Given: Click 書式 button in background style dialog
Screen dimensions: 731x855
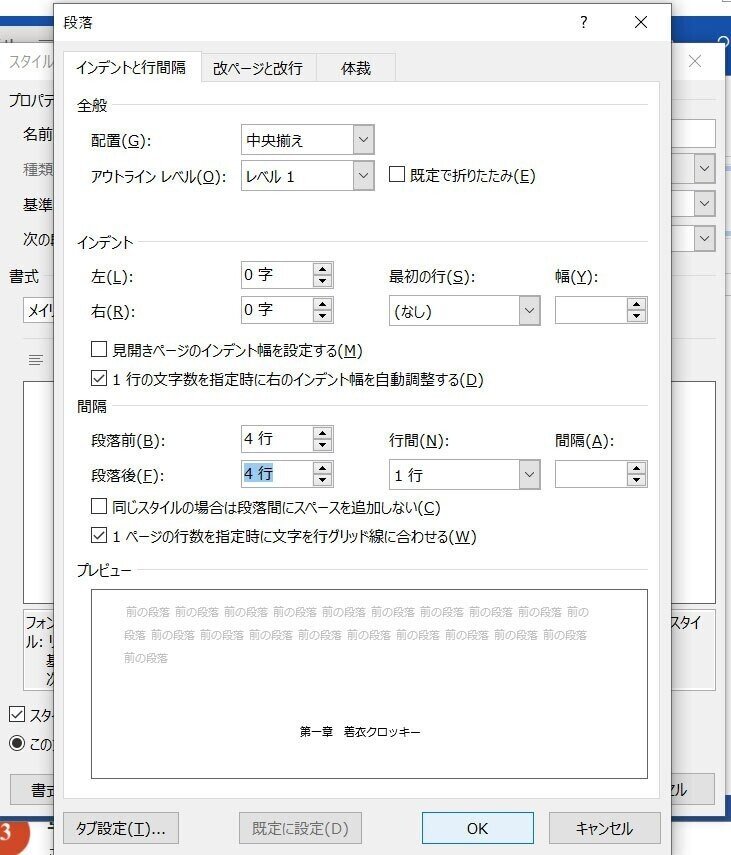Looking at the screenshot, I should (x=32, y=789).
